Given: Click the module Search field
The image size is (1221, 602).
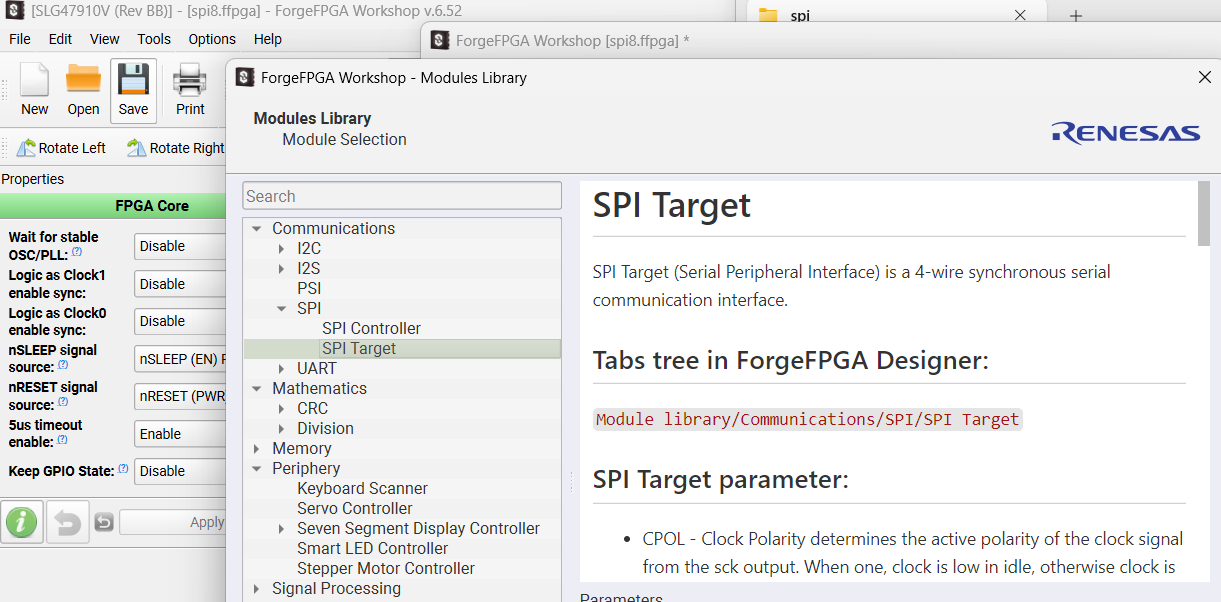Looking at the screenshot, I should (x=402, y=196).
